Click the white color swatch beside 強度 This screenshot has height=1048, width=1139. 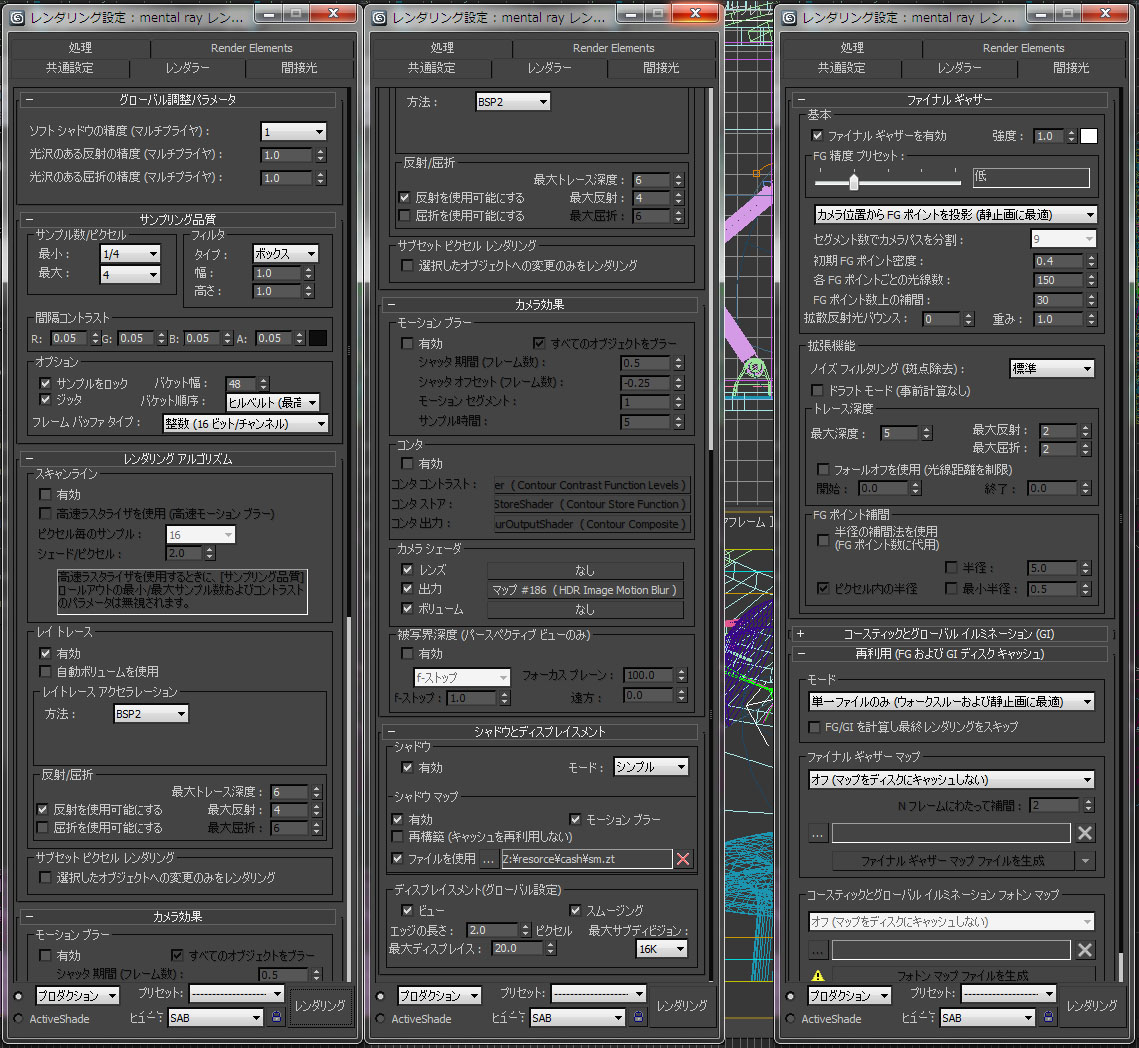click(1088, 136)
